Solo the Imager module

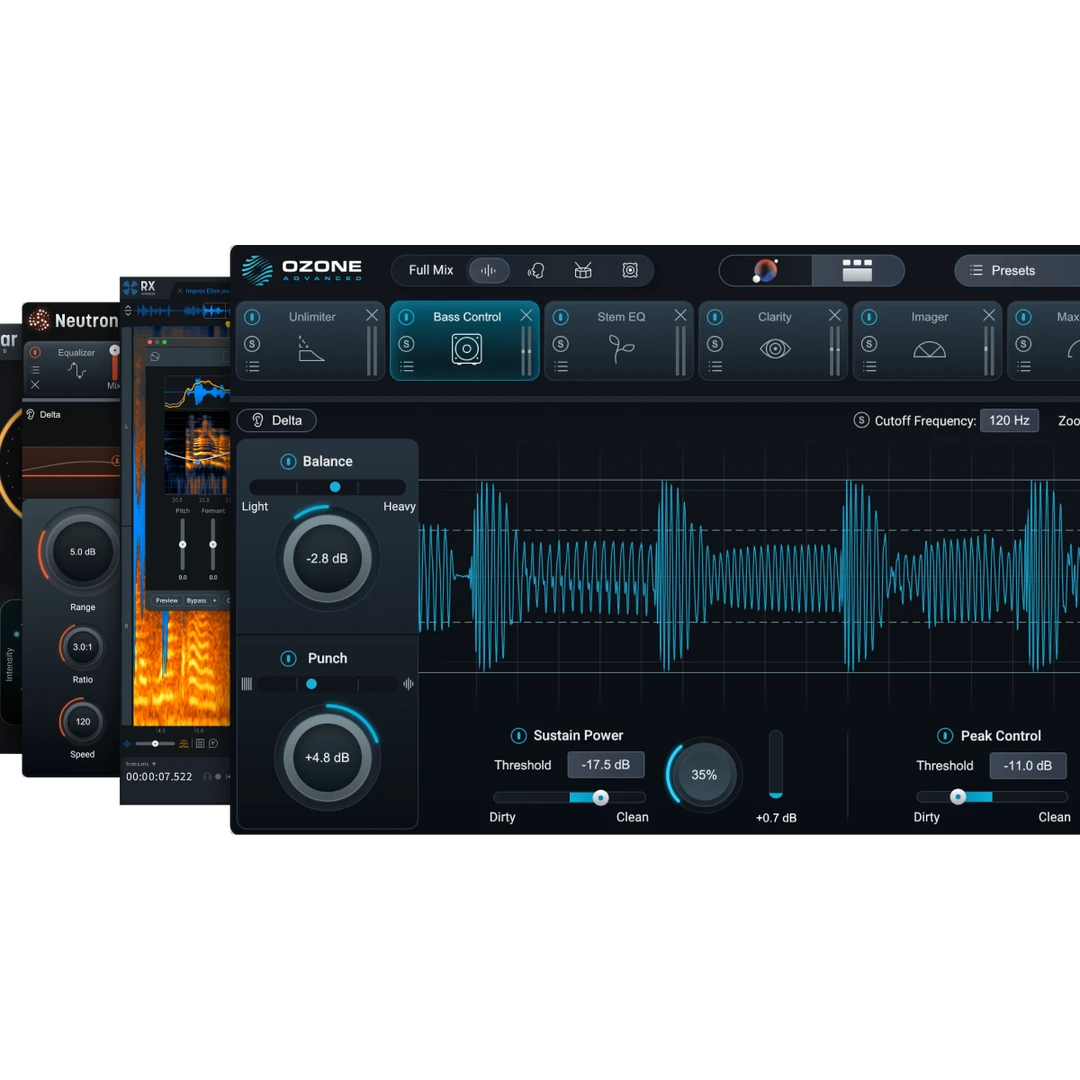point(869,344)
